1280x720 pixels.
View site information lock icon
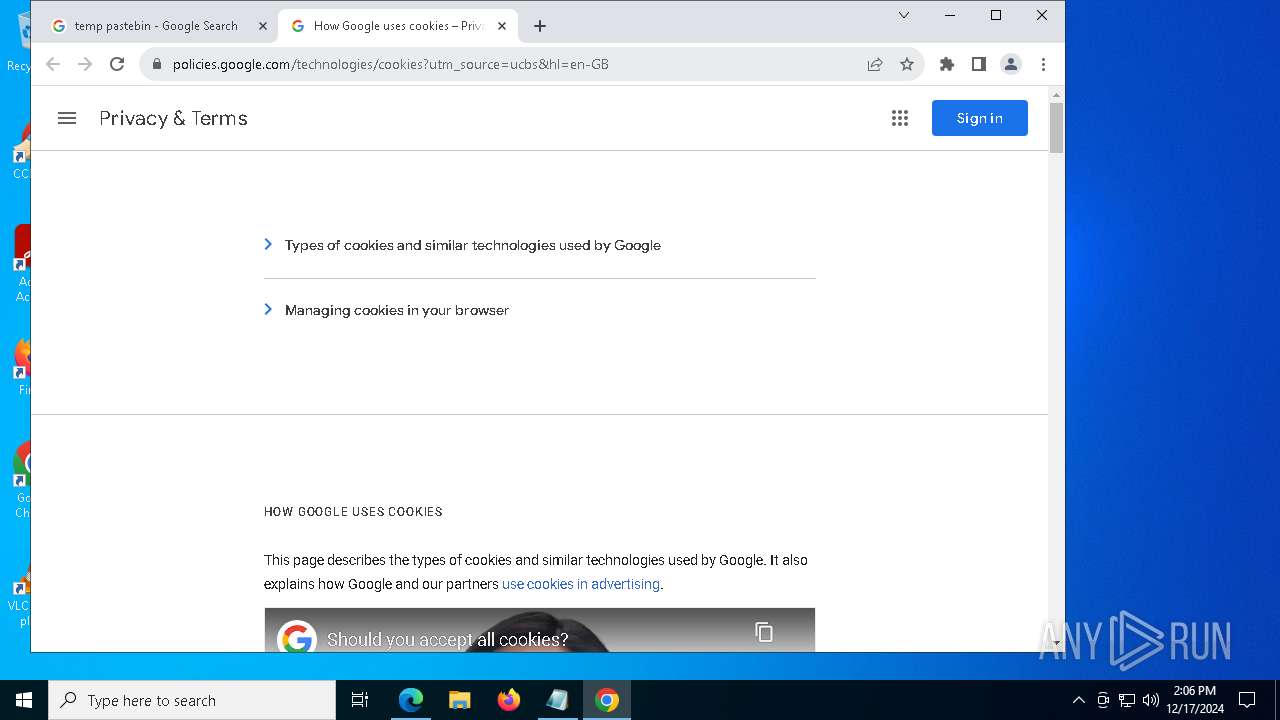click(x=156, y=64)
